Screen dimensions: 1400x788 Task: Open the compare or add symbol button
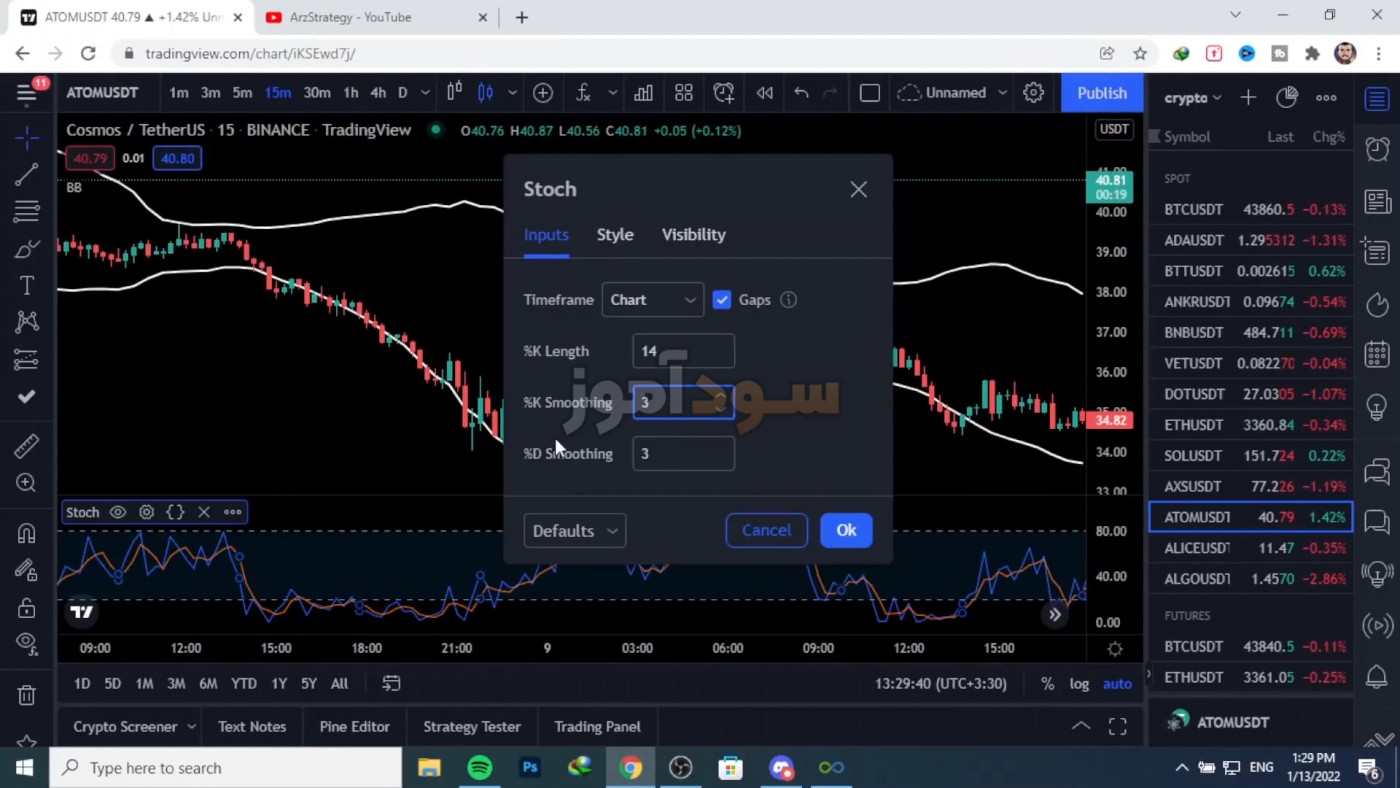543,93
